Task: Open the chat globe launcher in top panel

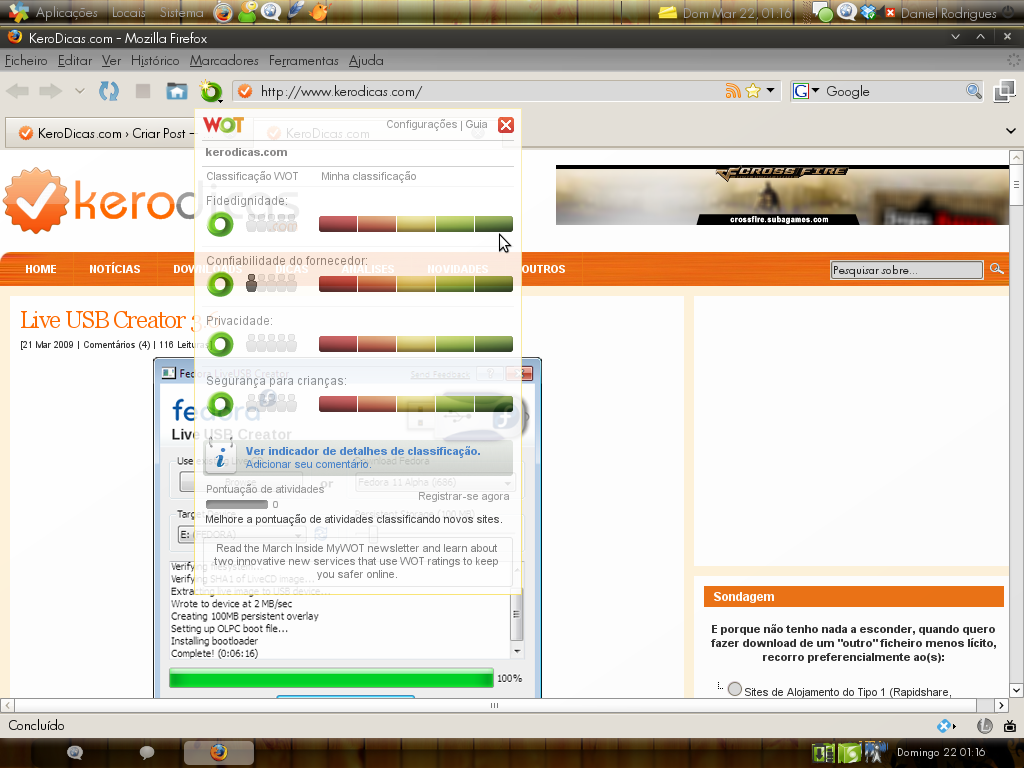Action: tap(270, 12)
